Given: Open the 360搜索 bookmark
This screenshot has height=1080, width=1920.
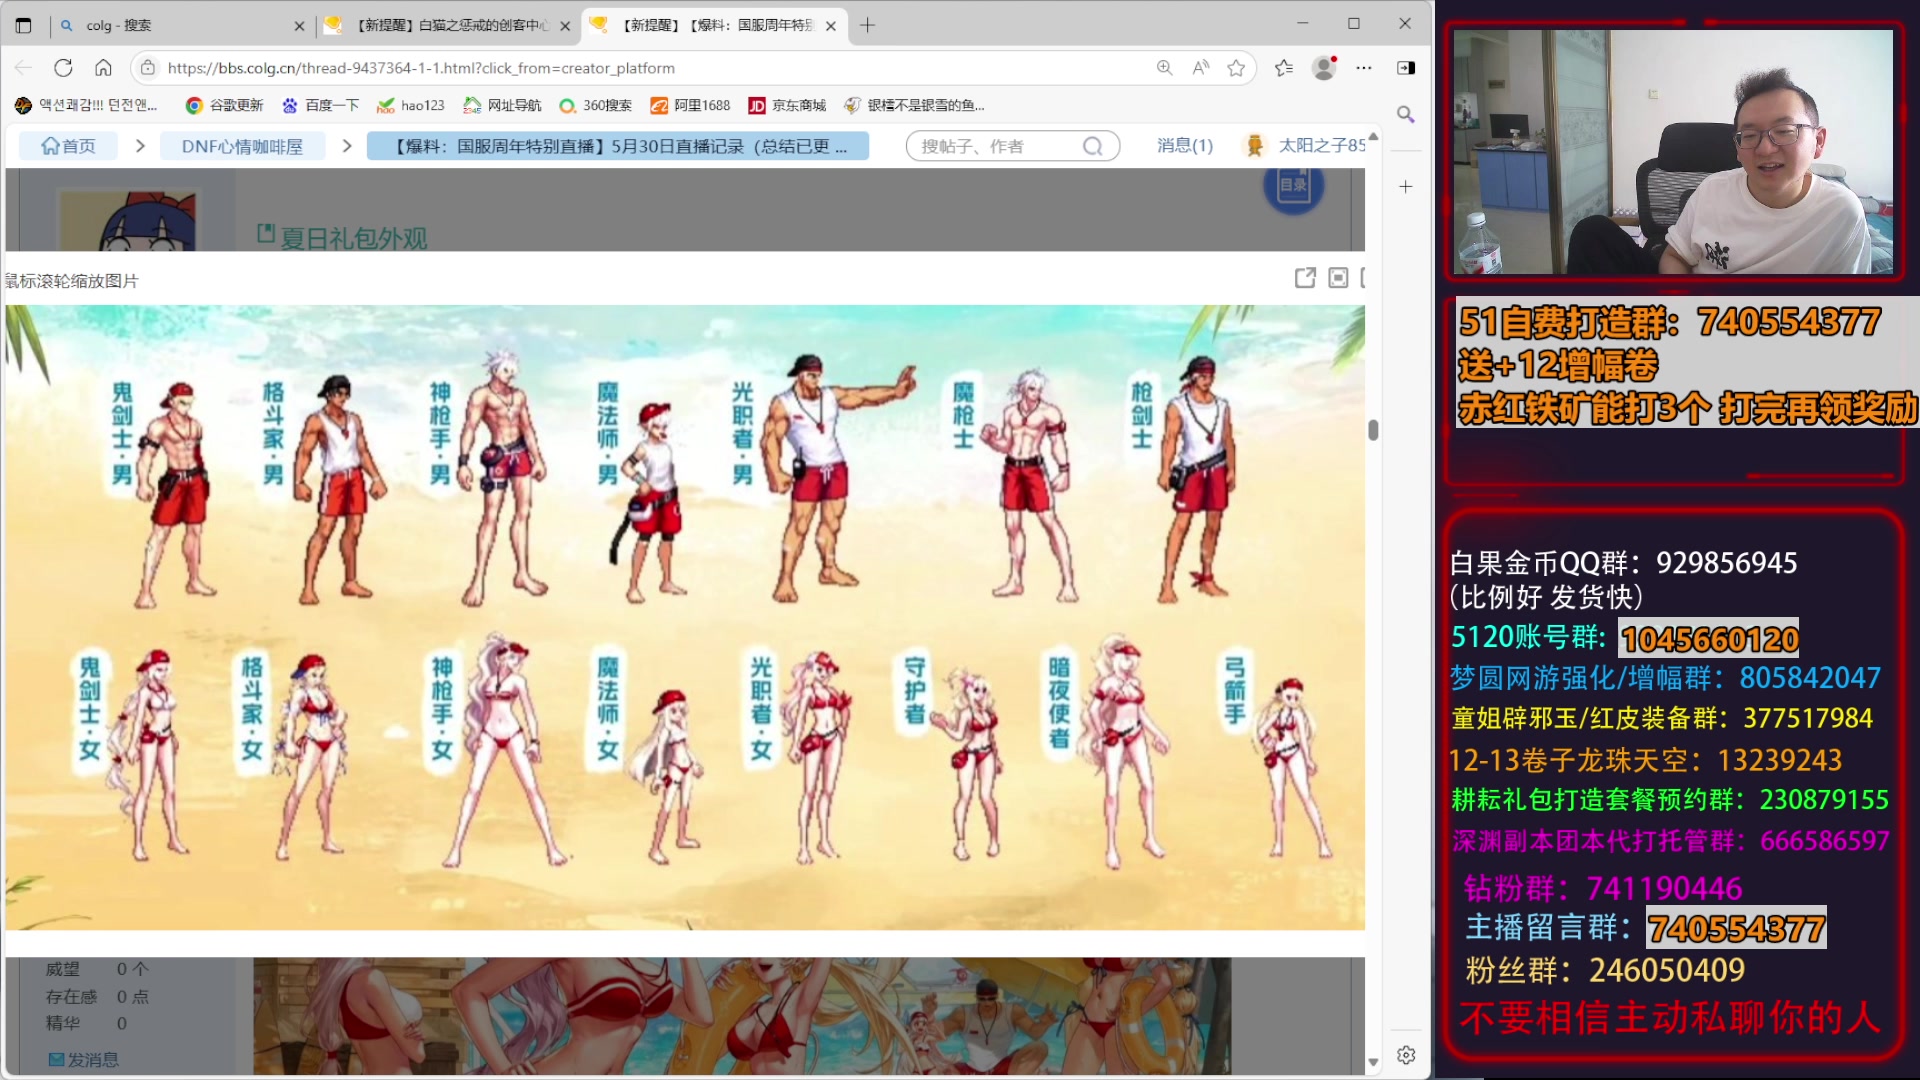Looking at the screenshot, I should (x=595, y=105).
